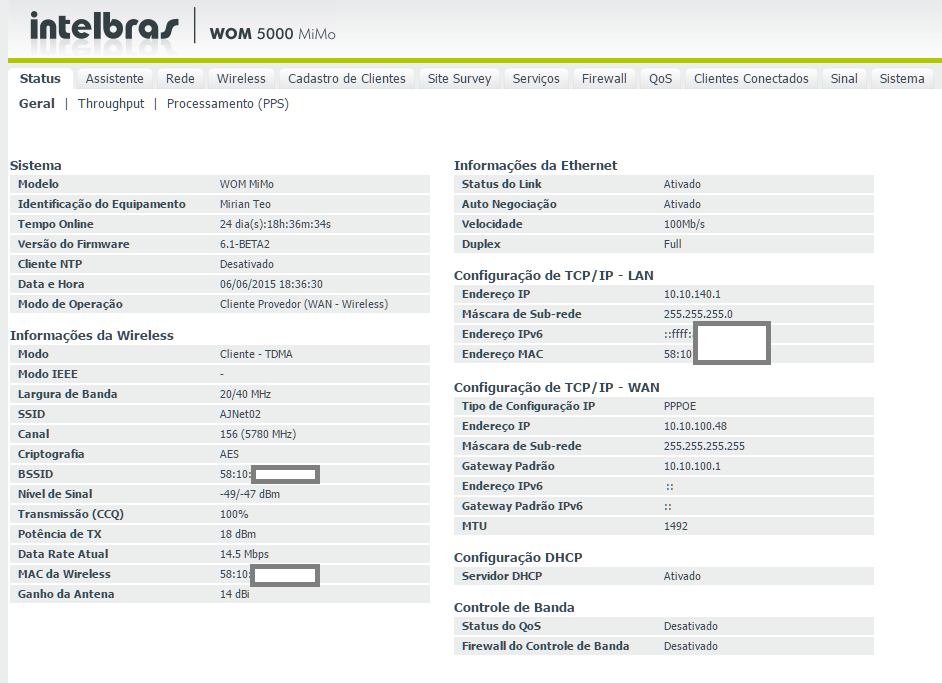Image resolution: width=942 pixels, height=683 pixels.
Task: Select Auto Negociação value Ativado
Action: click(x=682, y=204)
